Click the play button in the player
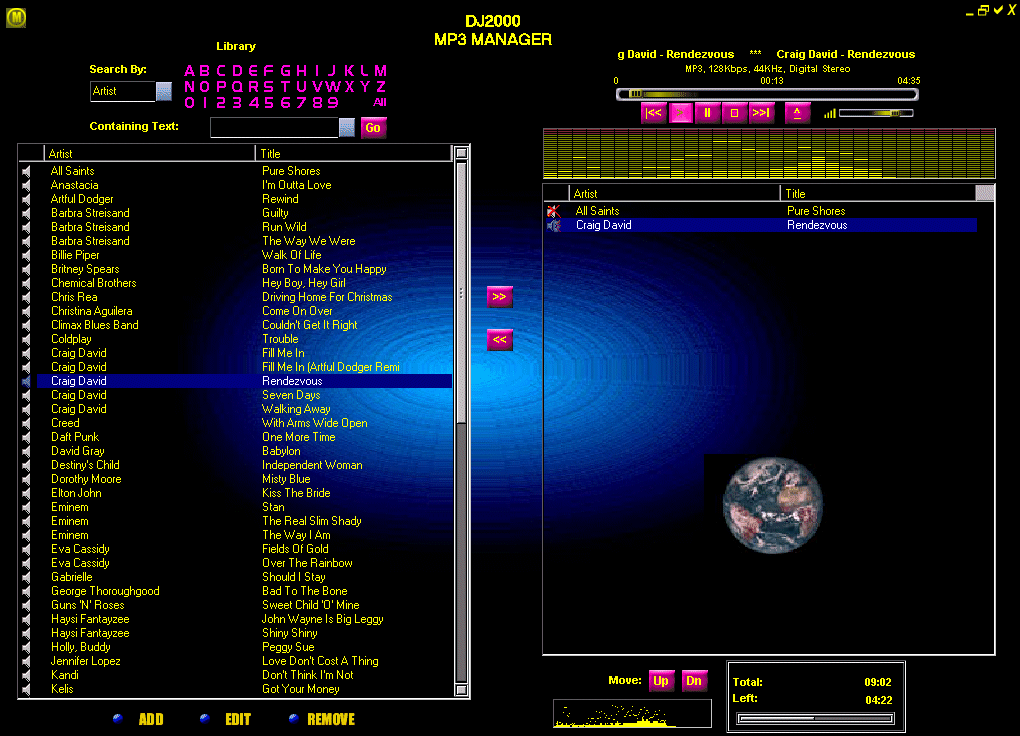Screen dimensions: 1020x736 click(x=680, y=113)
